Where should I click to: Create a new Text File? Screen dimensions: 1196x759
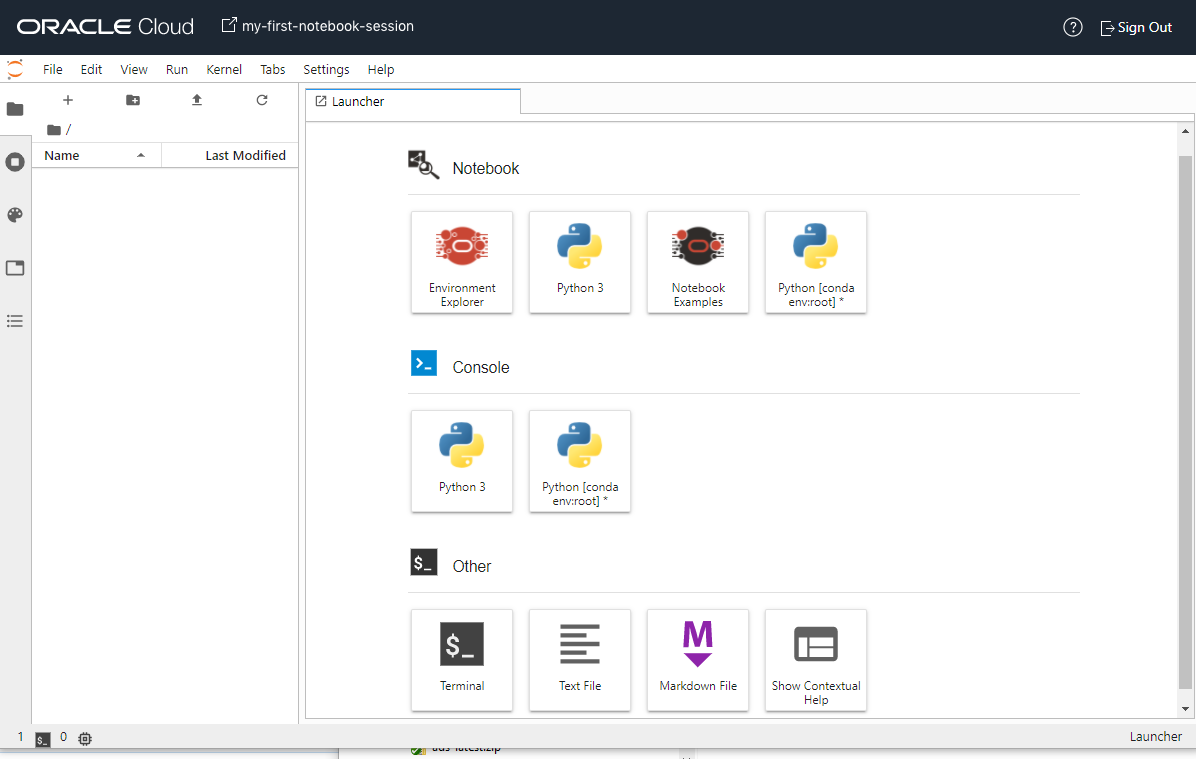580,661
